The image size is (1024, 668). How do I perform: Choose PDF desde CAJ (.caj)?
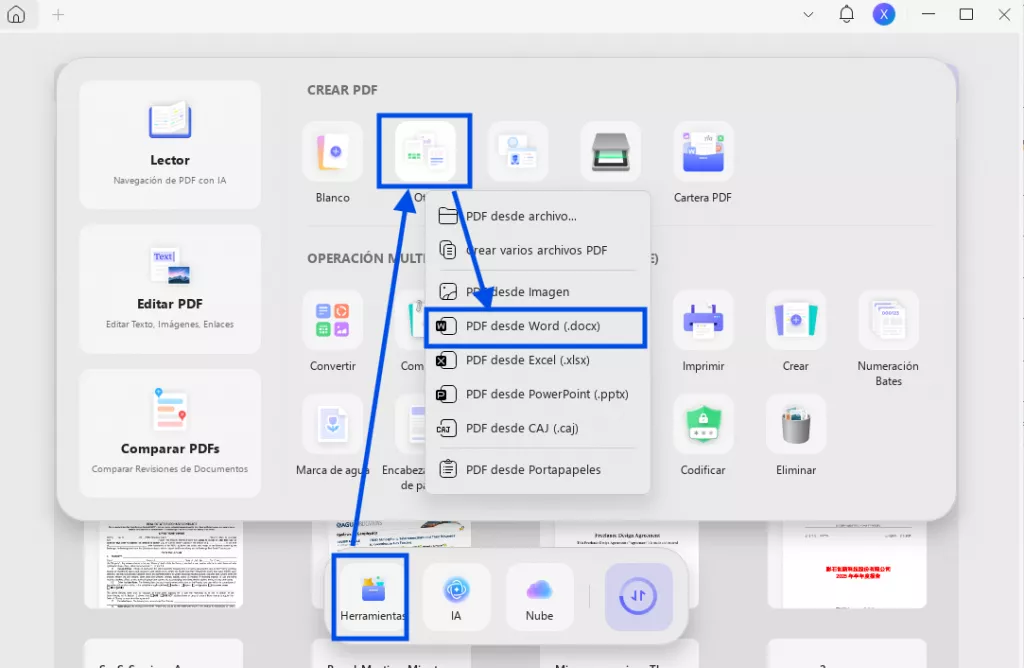[537, 428]
